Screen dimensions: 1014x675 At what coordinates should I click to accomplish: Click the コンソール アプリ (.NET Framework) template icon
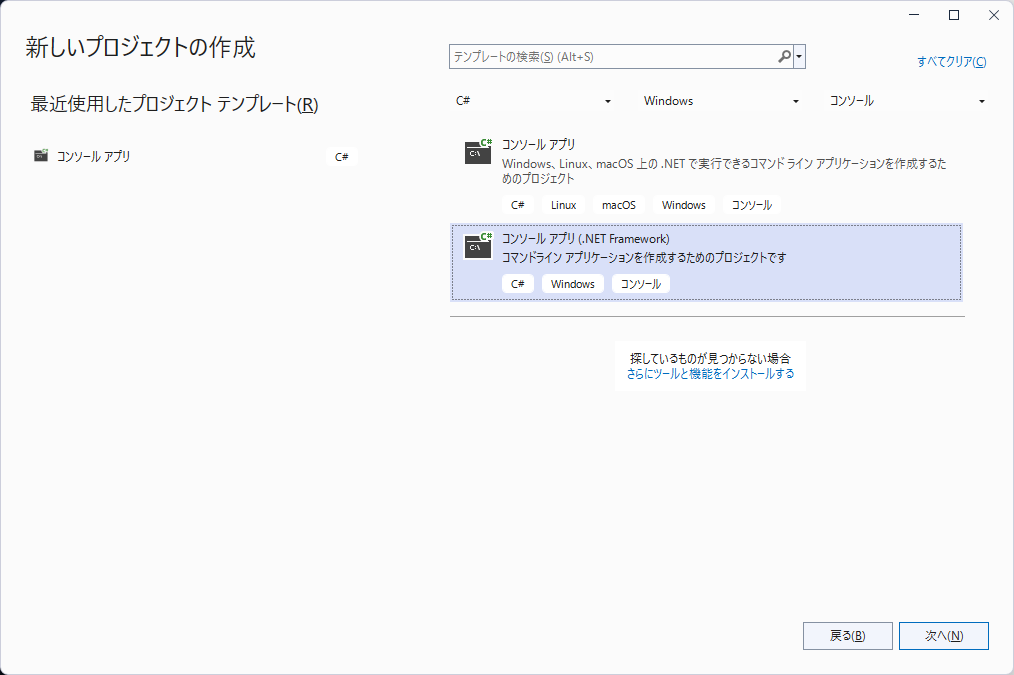[478, 246]
